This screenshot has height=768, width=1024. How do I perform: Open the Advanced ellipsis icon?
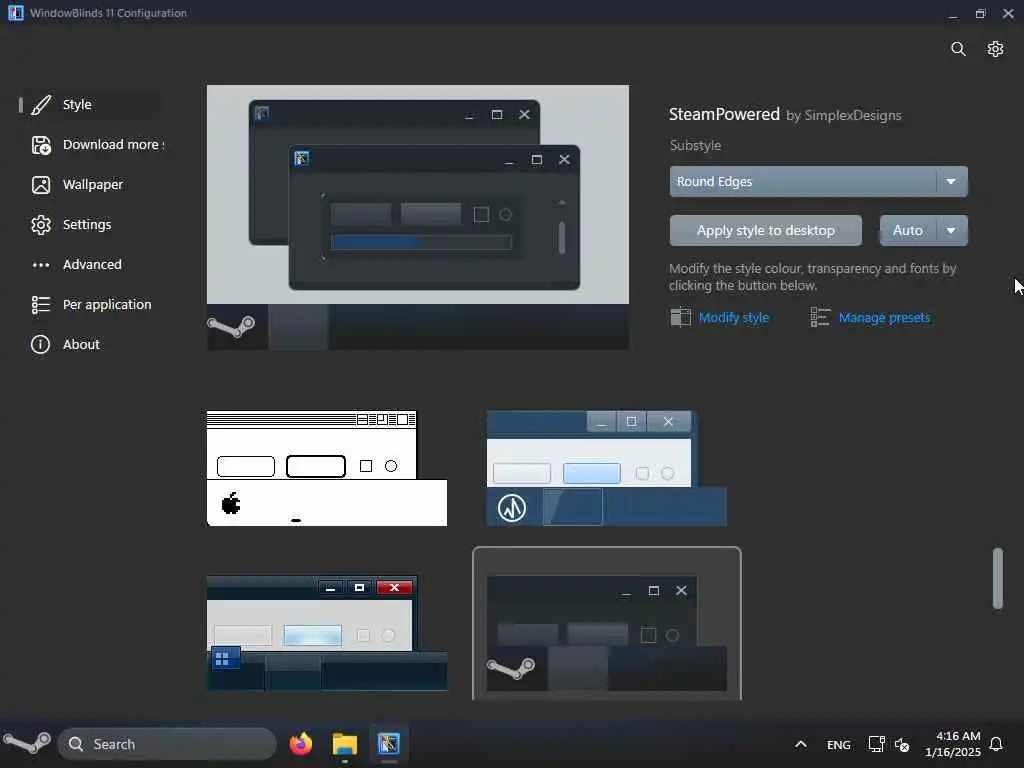coord(40,265)
